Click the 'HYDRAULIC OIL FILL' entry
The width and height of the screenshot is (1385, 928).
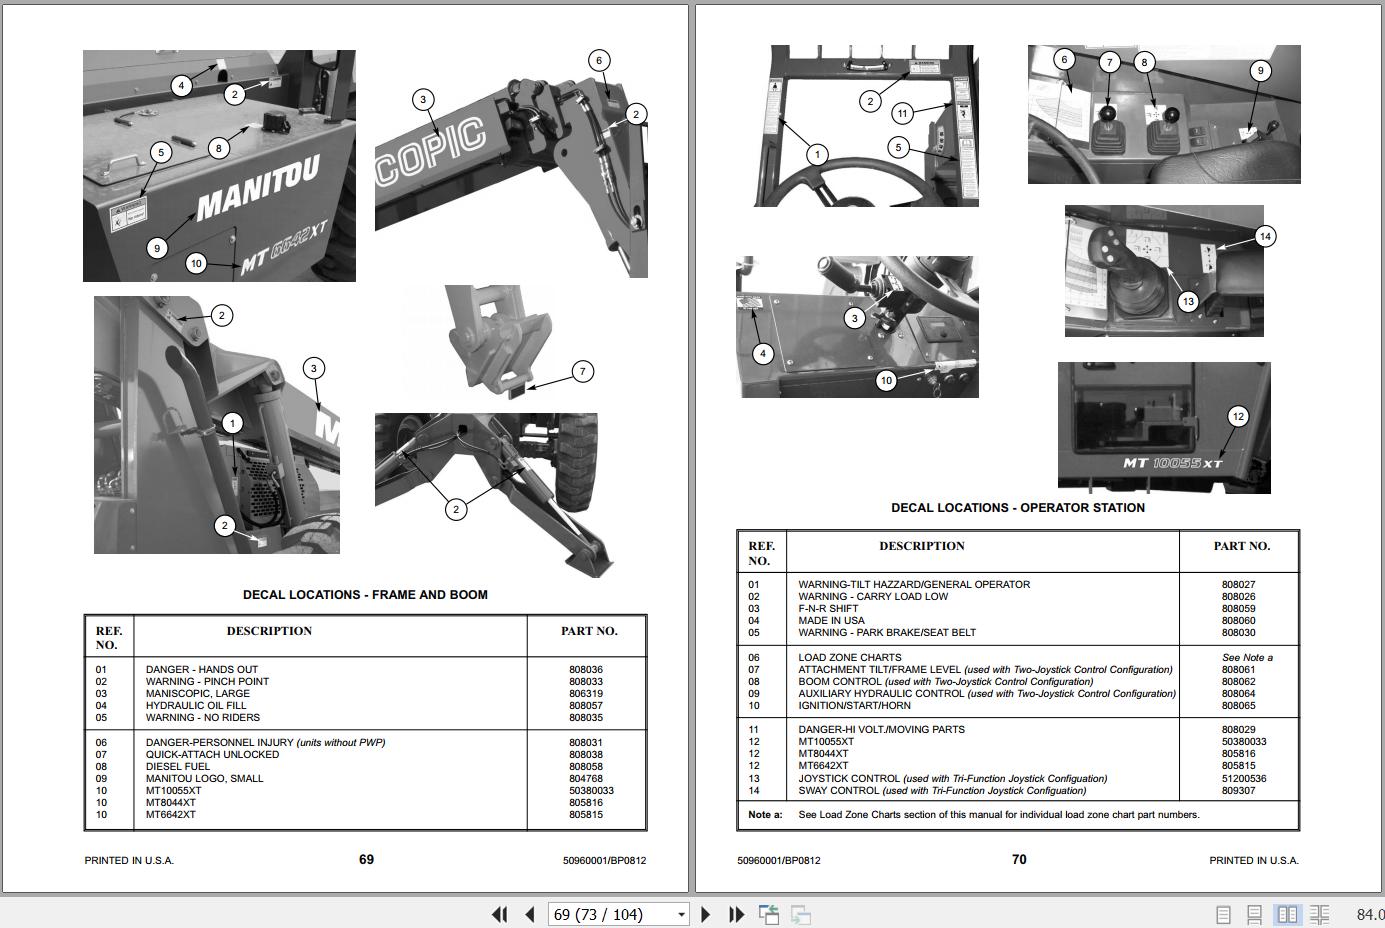[196, 706]
